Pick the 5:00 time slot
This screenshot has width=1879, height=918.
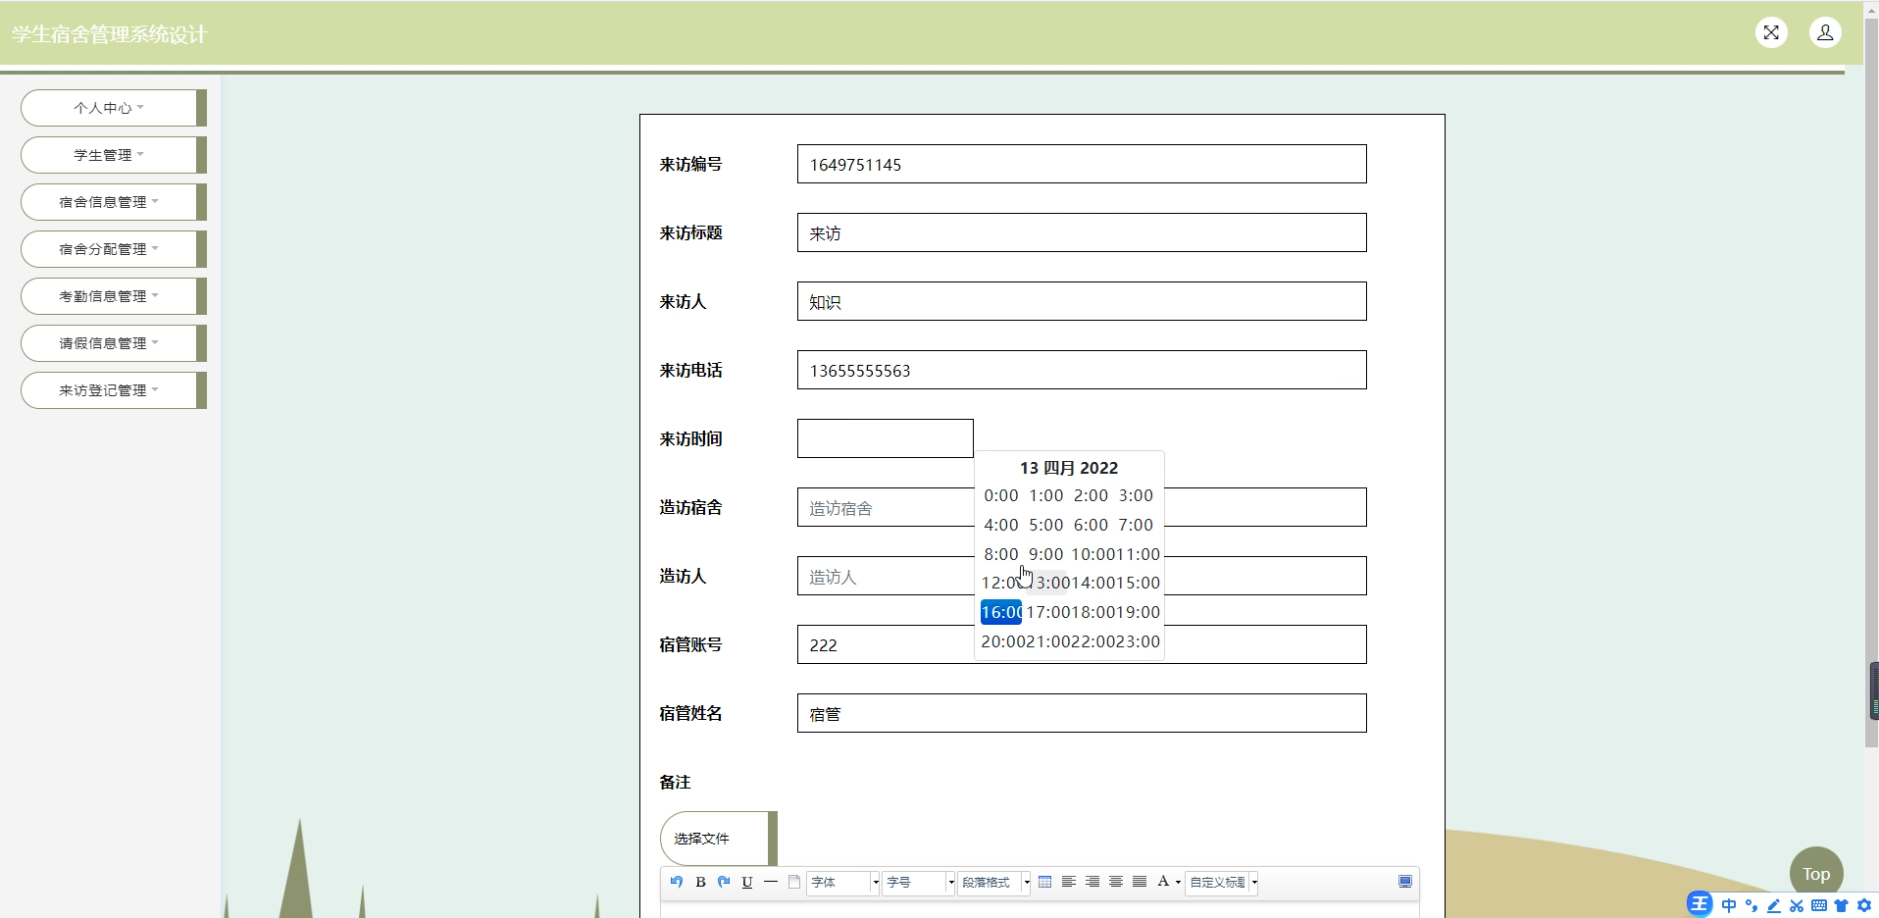pos(1046,525)
